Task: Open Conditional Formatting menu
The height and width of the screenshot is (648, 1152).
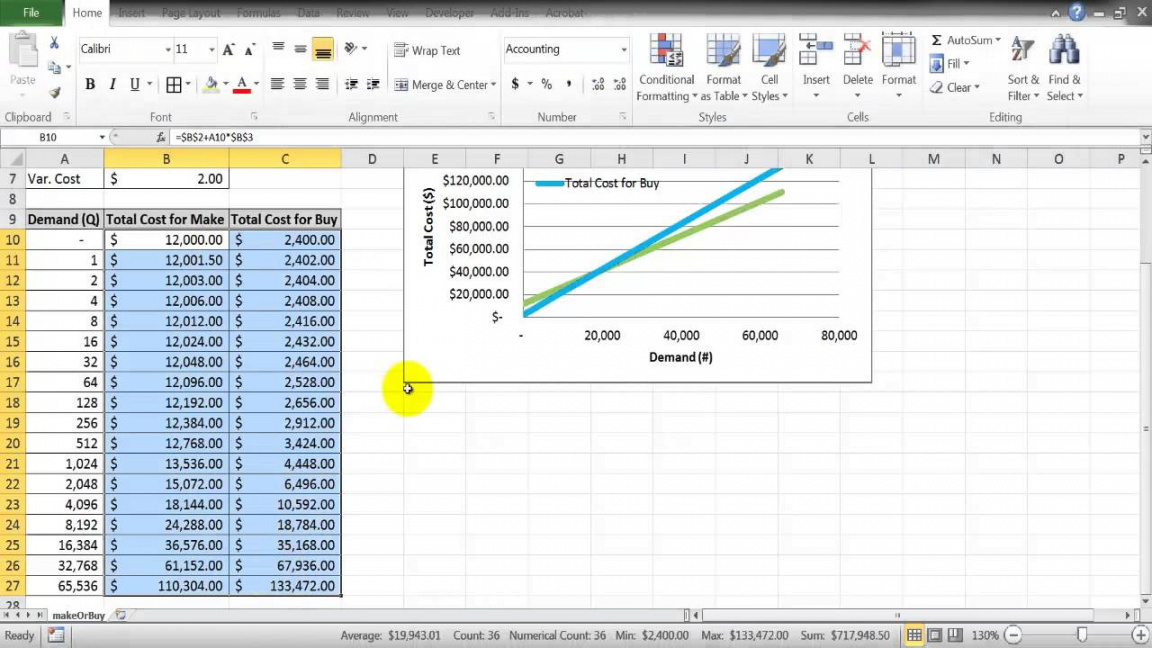Action: coord(666,68)
